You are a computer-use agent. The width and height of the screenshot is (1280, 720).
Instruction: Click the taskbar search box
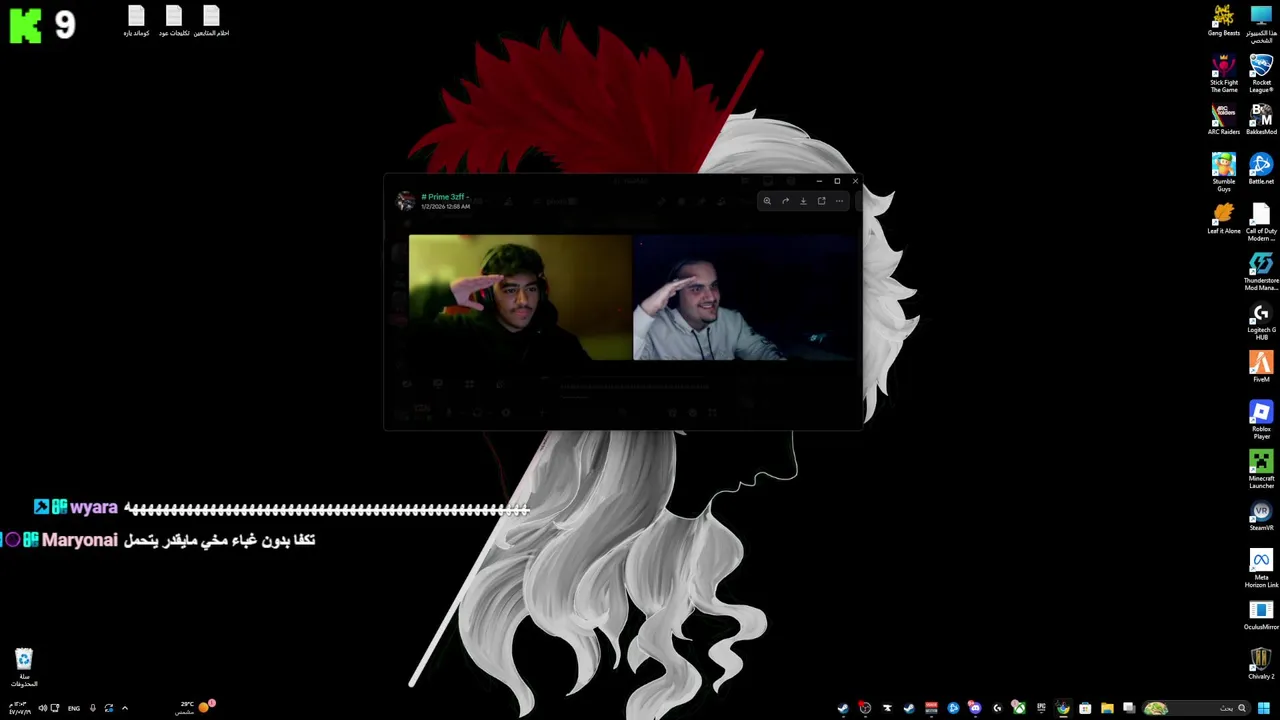[1197, 708]
